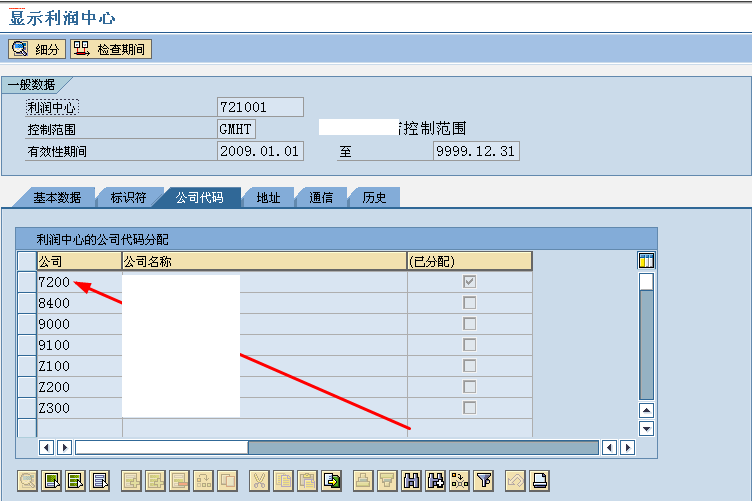Image resolution: width=752 pixels, height=501 pixels.
Task: Click the row selector beside 7200
Action: click(x=27, y=282)
